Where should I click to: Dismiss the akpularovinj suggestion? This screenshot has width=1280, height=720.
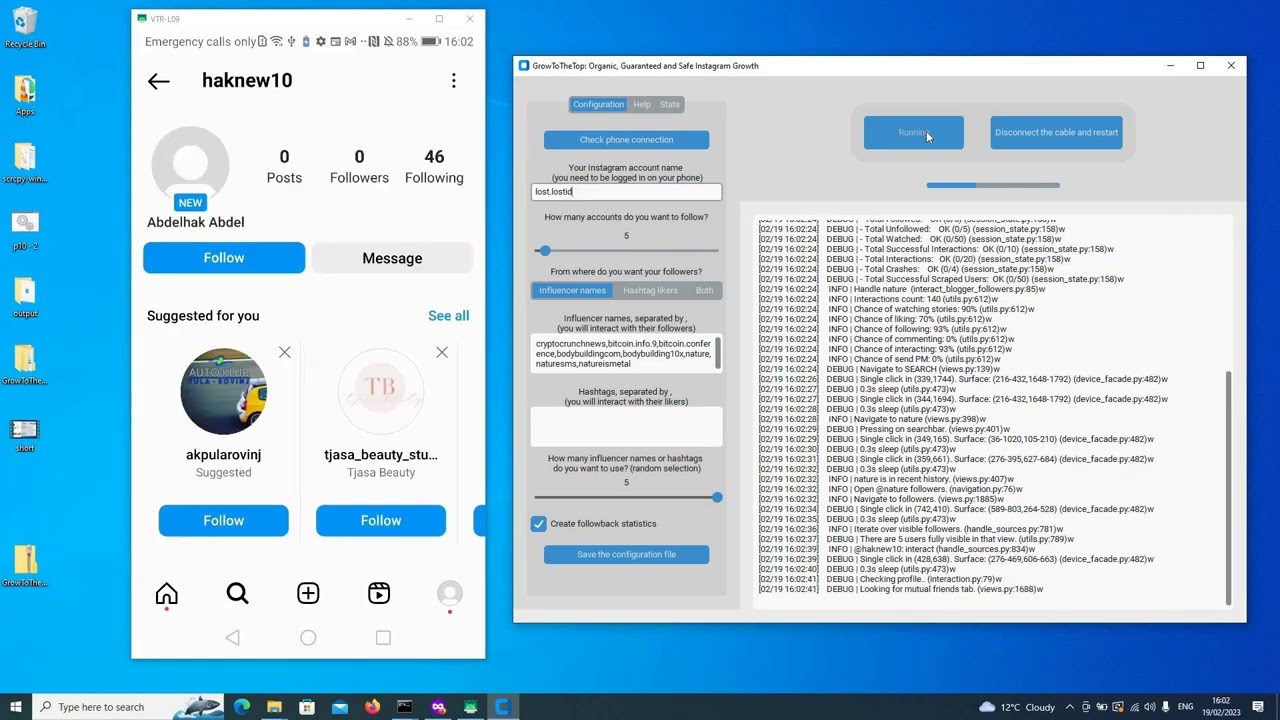pyautogui.click(x=285, y=352)
